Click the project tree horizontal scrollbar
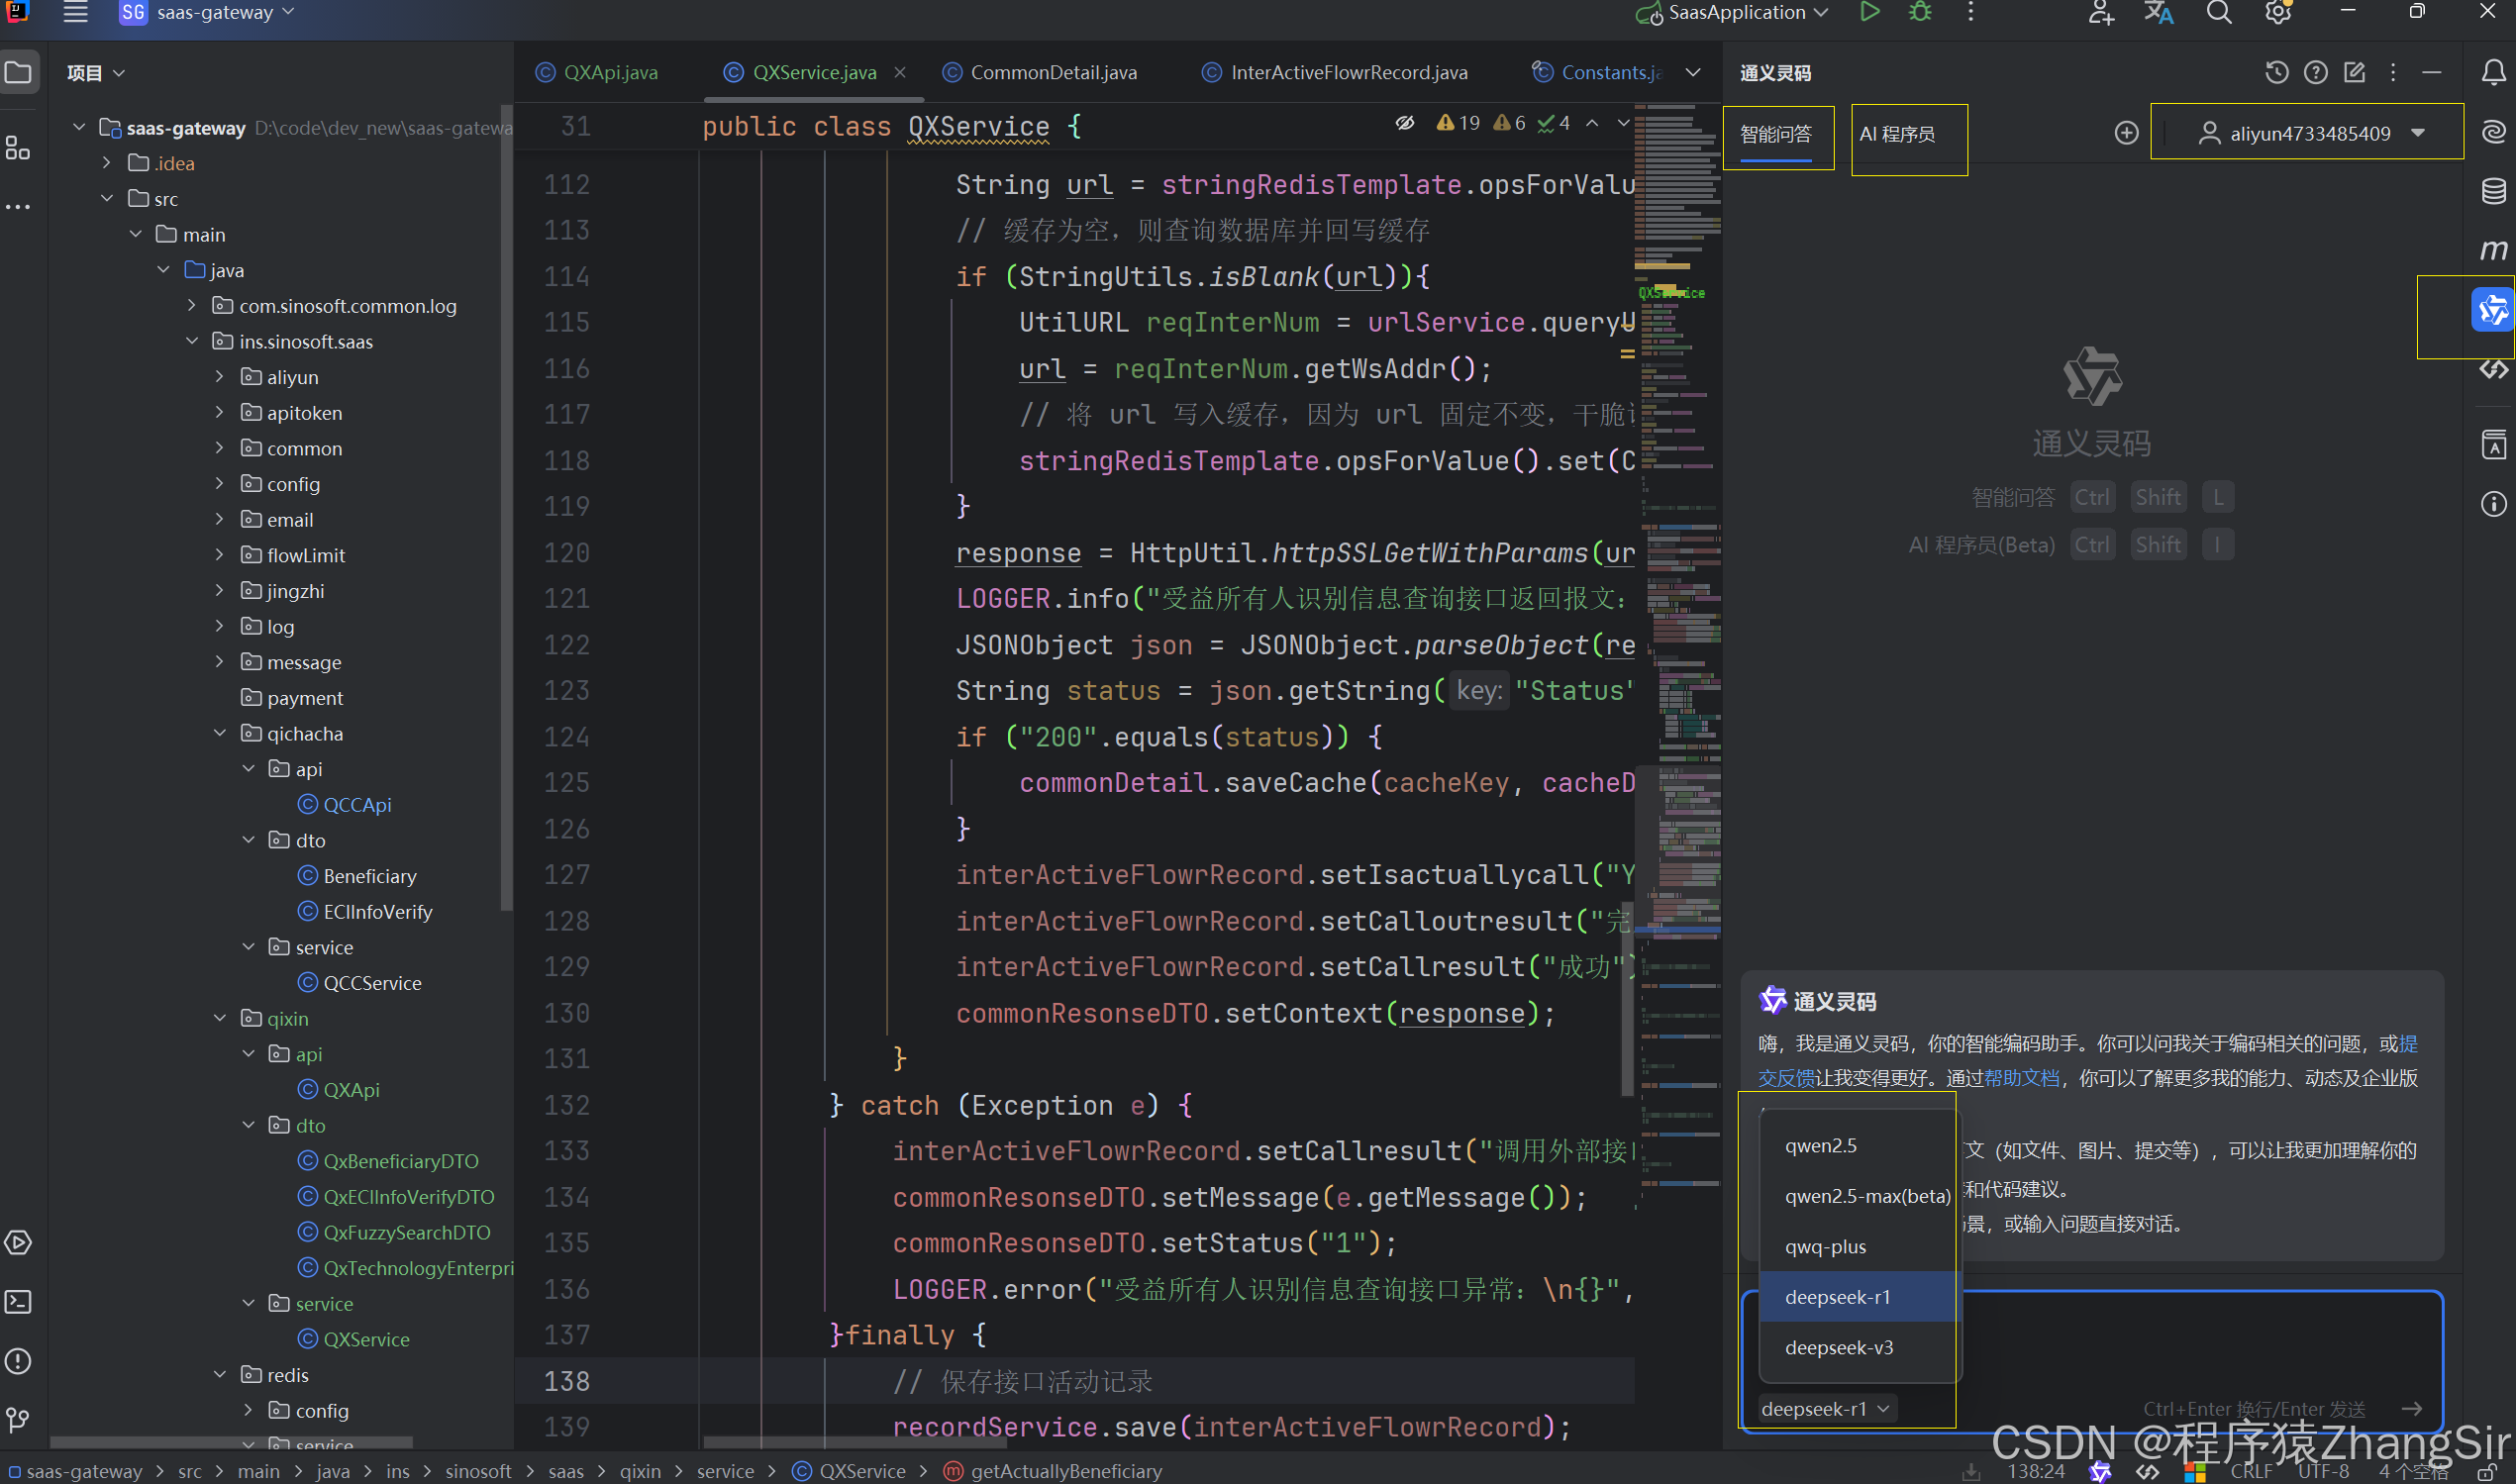This screenshot has height=1484, width=2516. coord(231,1442)
